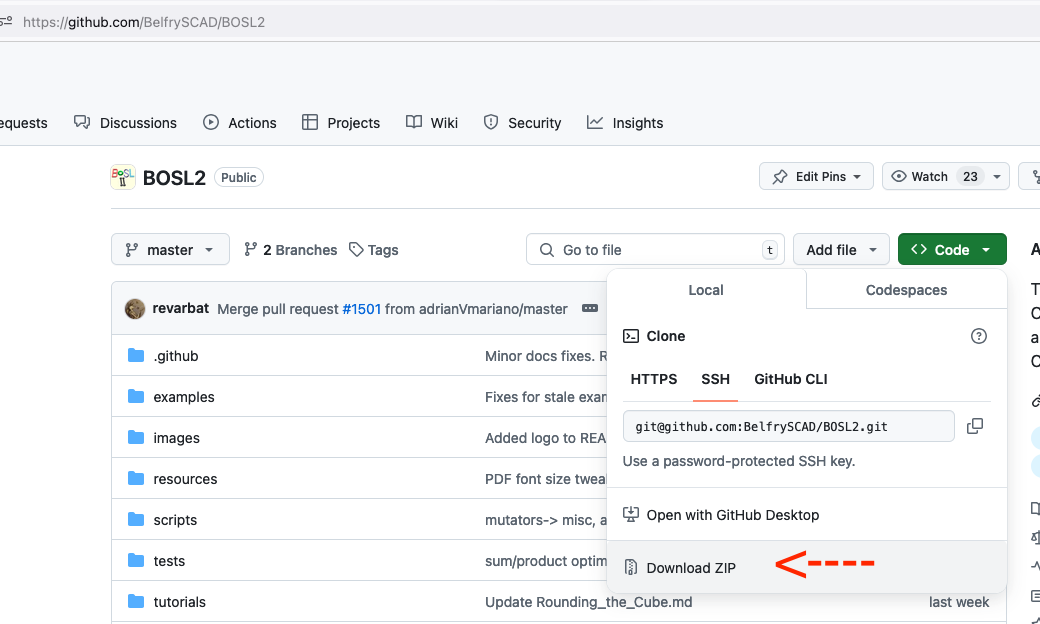Viewport: 1040px width, 624px height.
Task: Toggle the green Code button menu
Action: [x=952, y=250]
